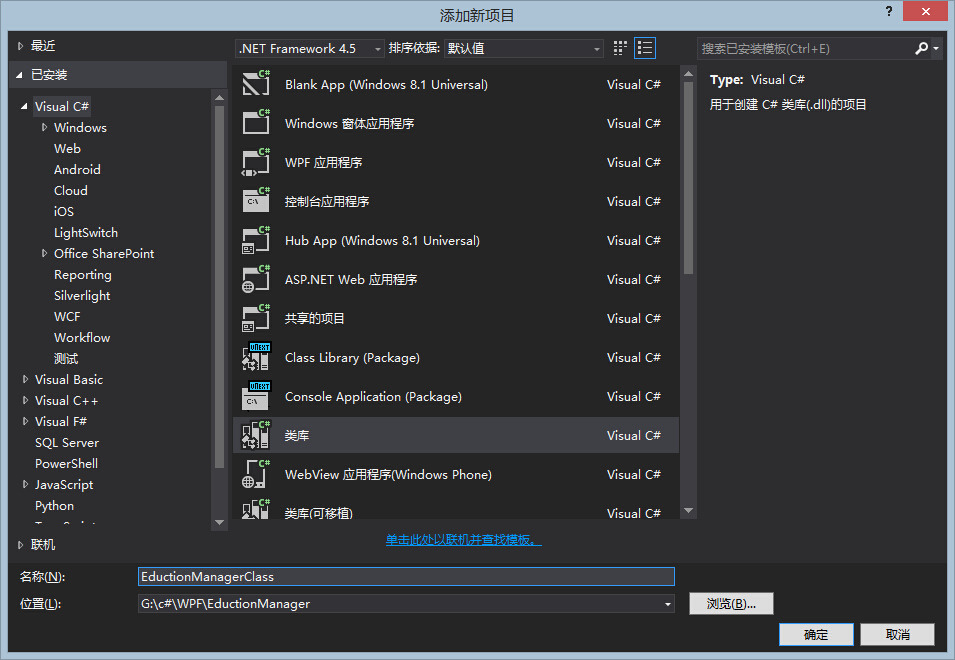Click the template list scroll down arrow
This screenshot has height=660, width=955.
click(689, 510)
